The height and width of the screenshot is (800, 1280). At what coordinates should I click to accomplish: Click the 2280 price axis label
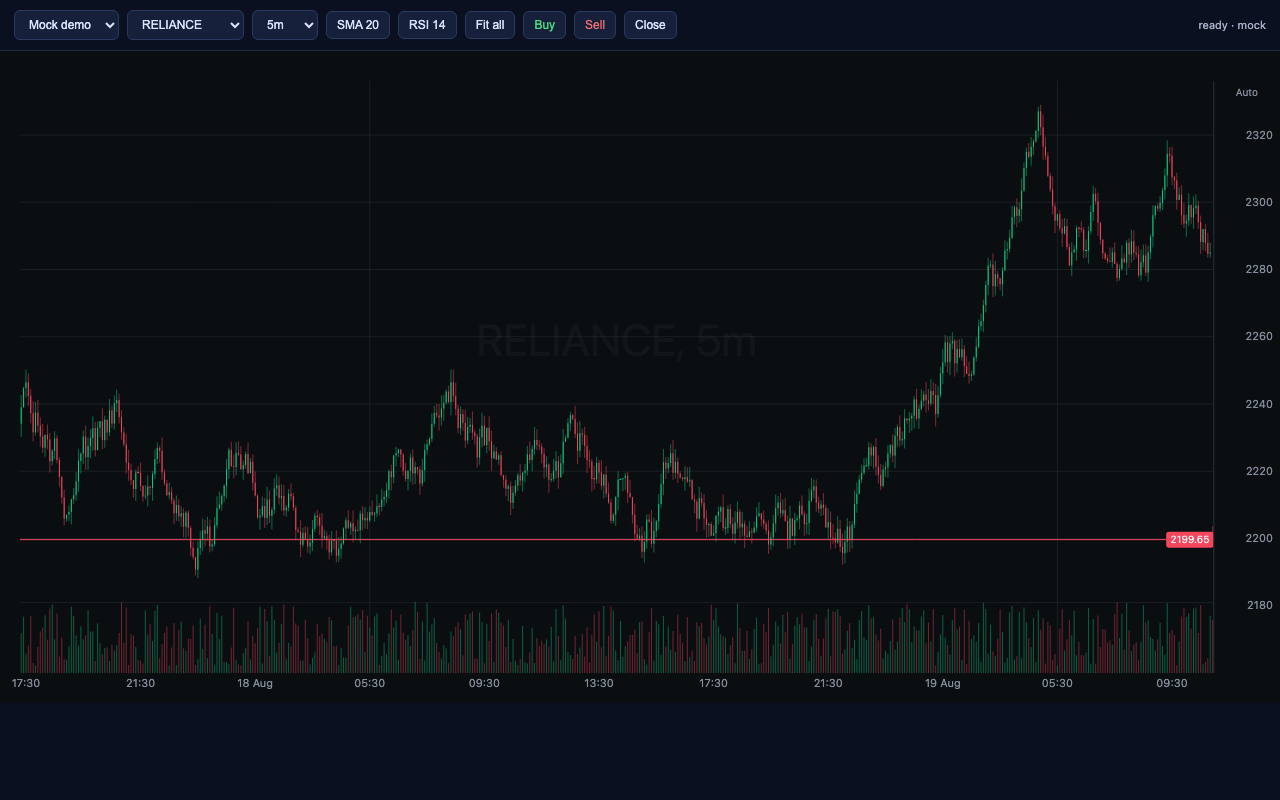(1259, 269)
